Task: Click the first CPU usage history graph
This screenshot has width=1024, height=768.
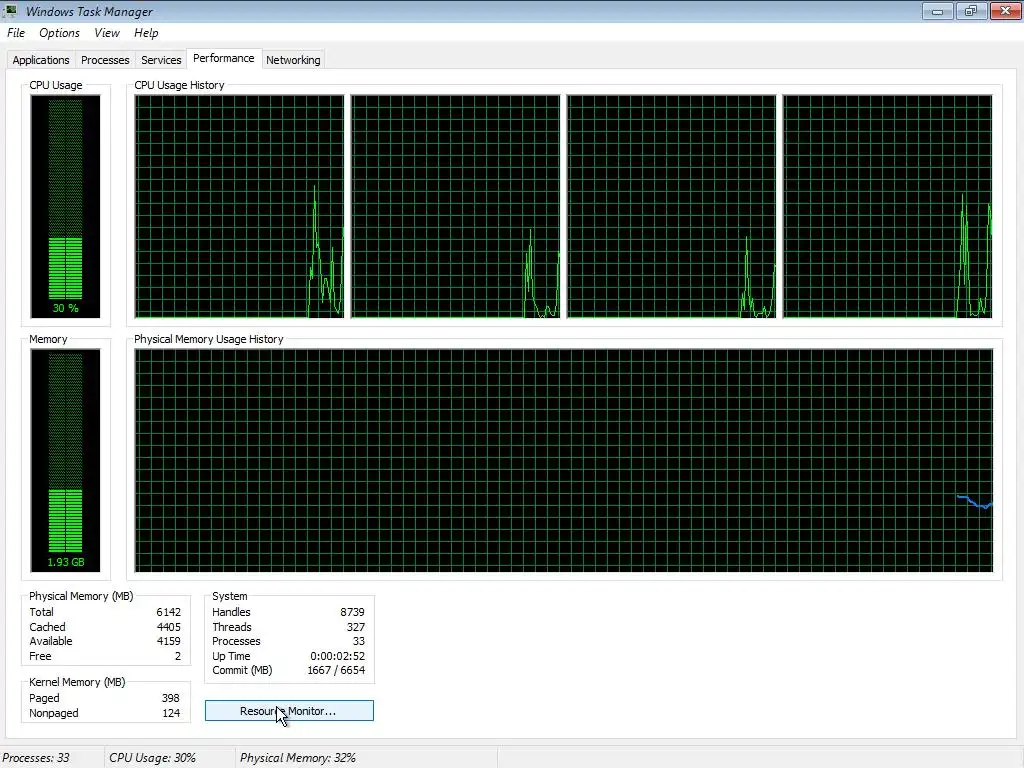Action: click(x=239, y=206)
